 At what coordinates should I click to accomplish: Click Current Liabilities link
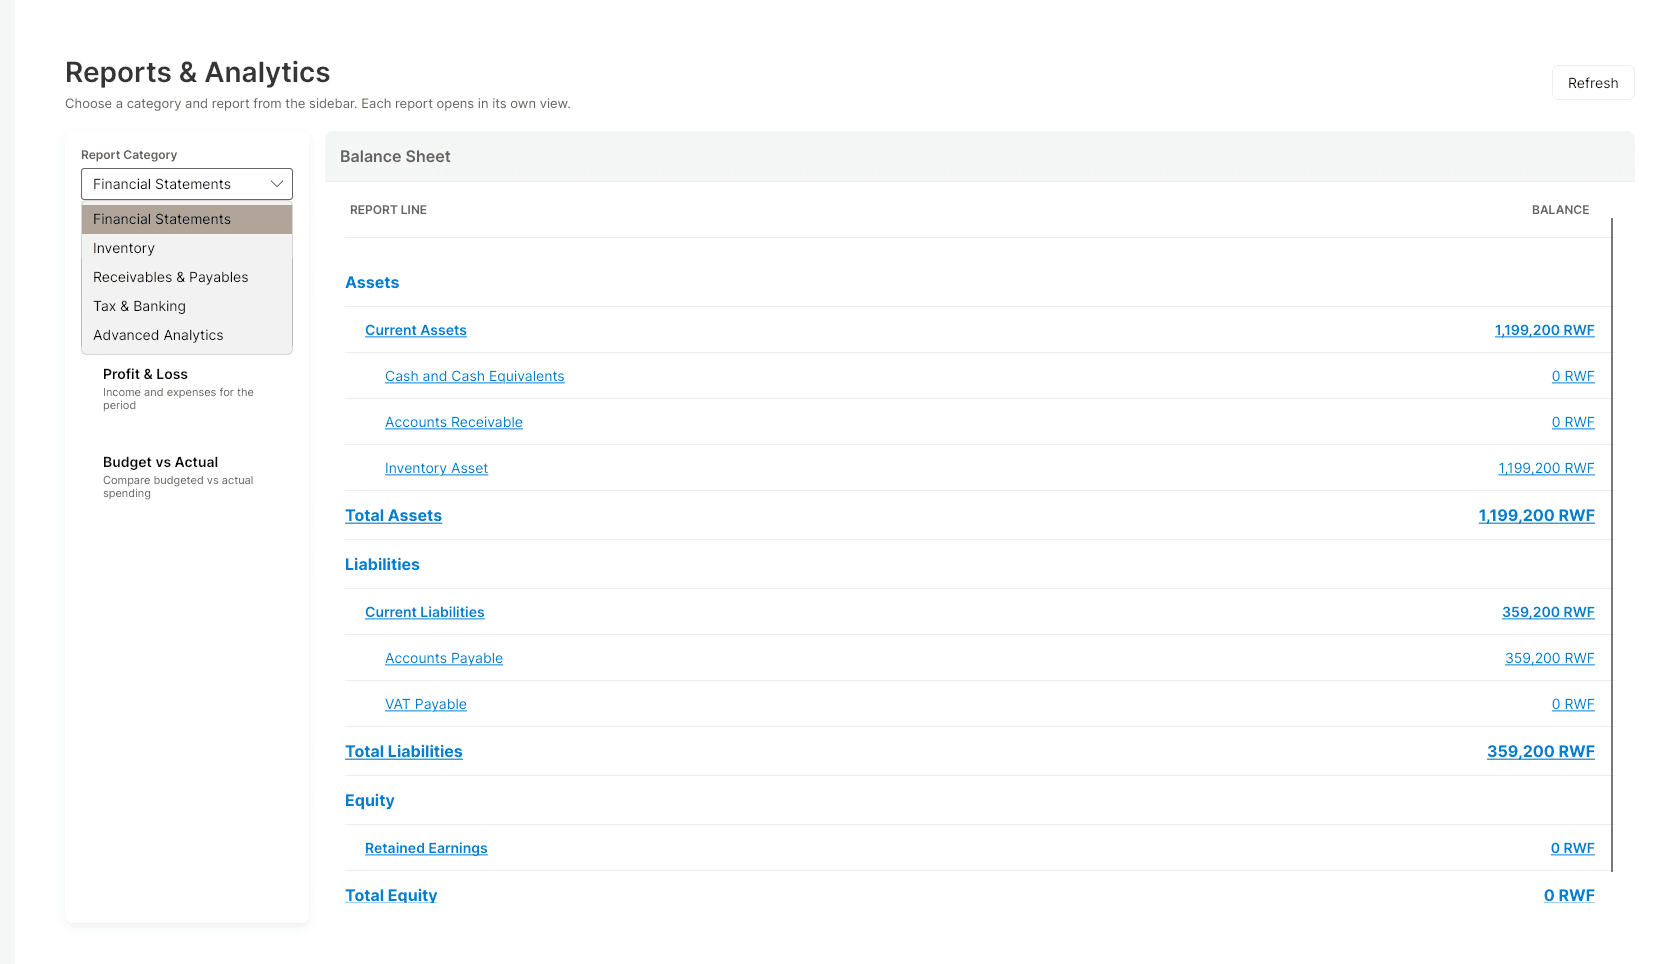(x=425, y=612)
